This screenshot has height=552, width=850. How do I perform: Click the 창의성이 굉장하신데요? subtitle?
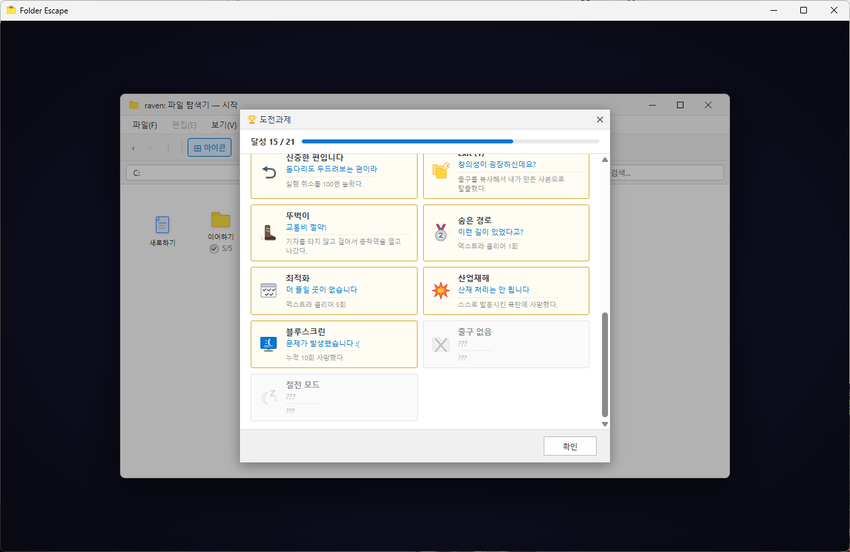497,164
